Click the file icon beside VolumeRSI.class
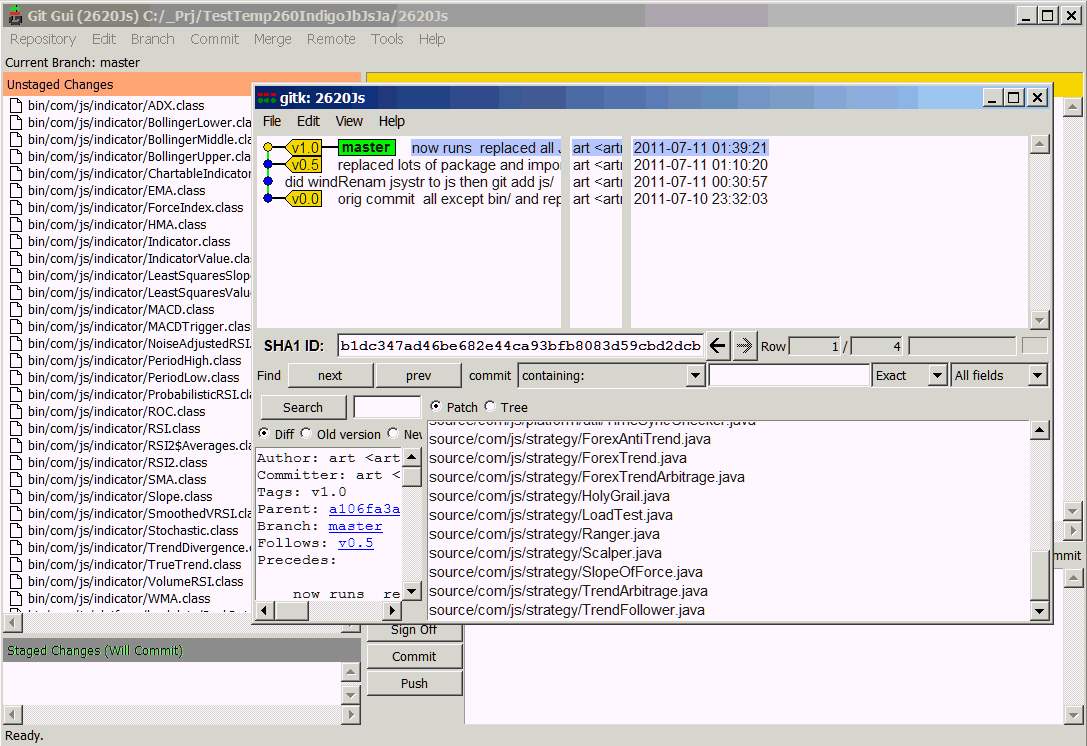The image size is (1087, 746). coord(15,581)
